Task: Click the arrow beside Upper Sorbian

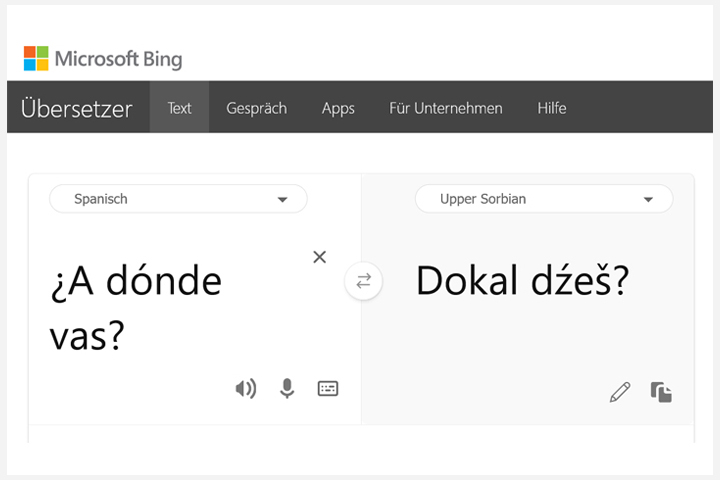Action: (648, 199)
